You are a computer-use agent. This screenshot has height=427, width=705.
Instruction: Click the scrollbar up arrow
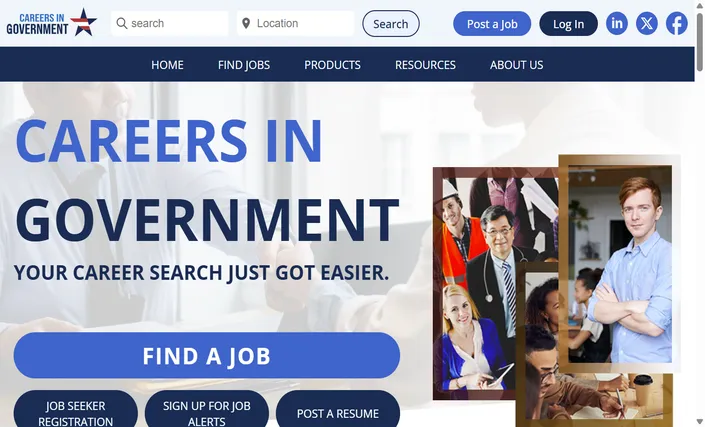pyautogui.click(x=700, y=4)
